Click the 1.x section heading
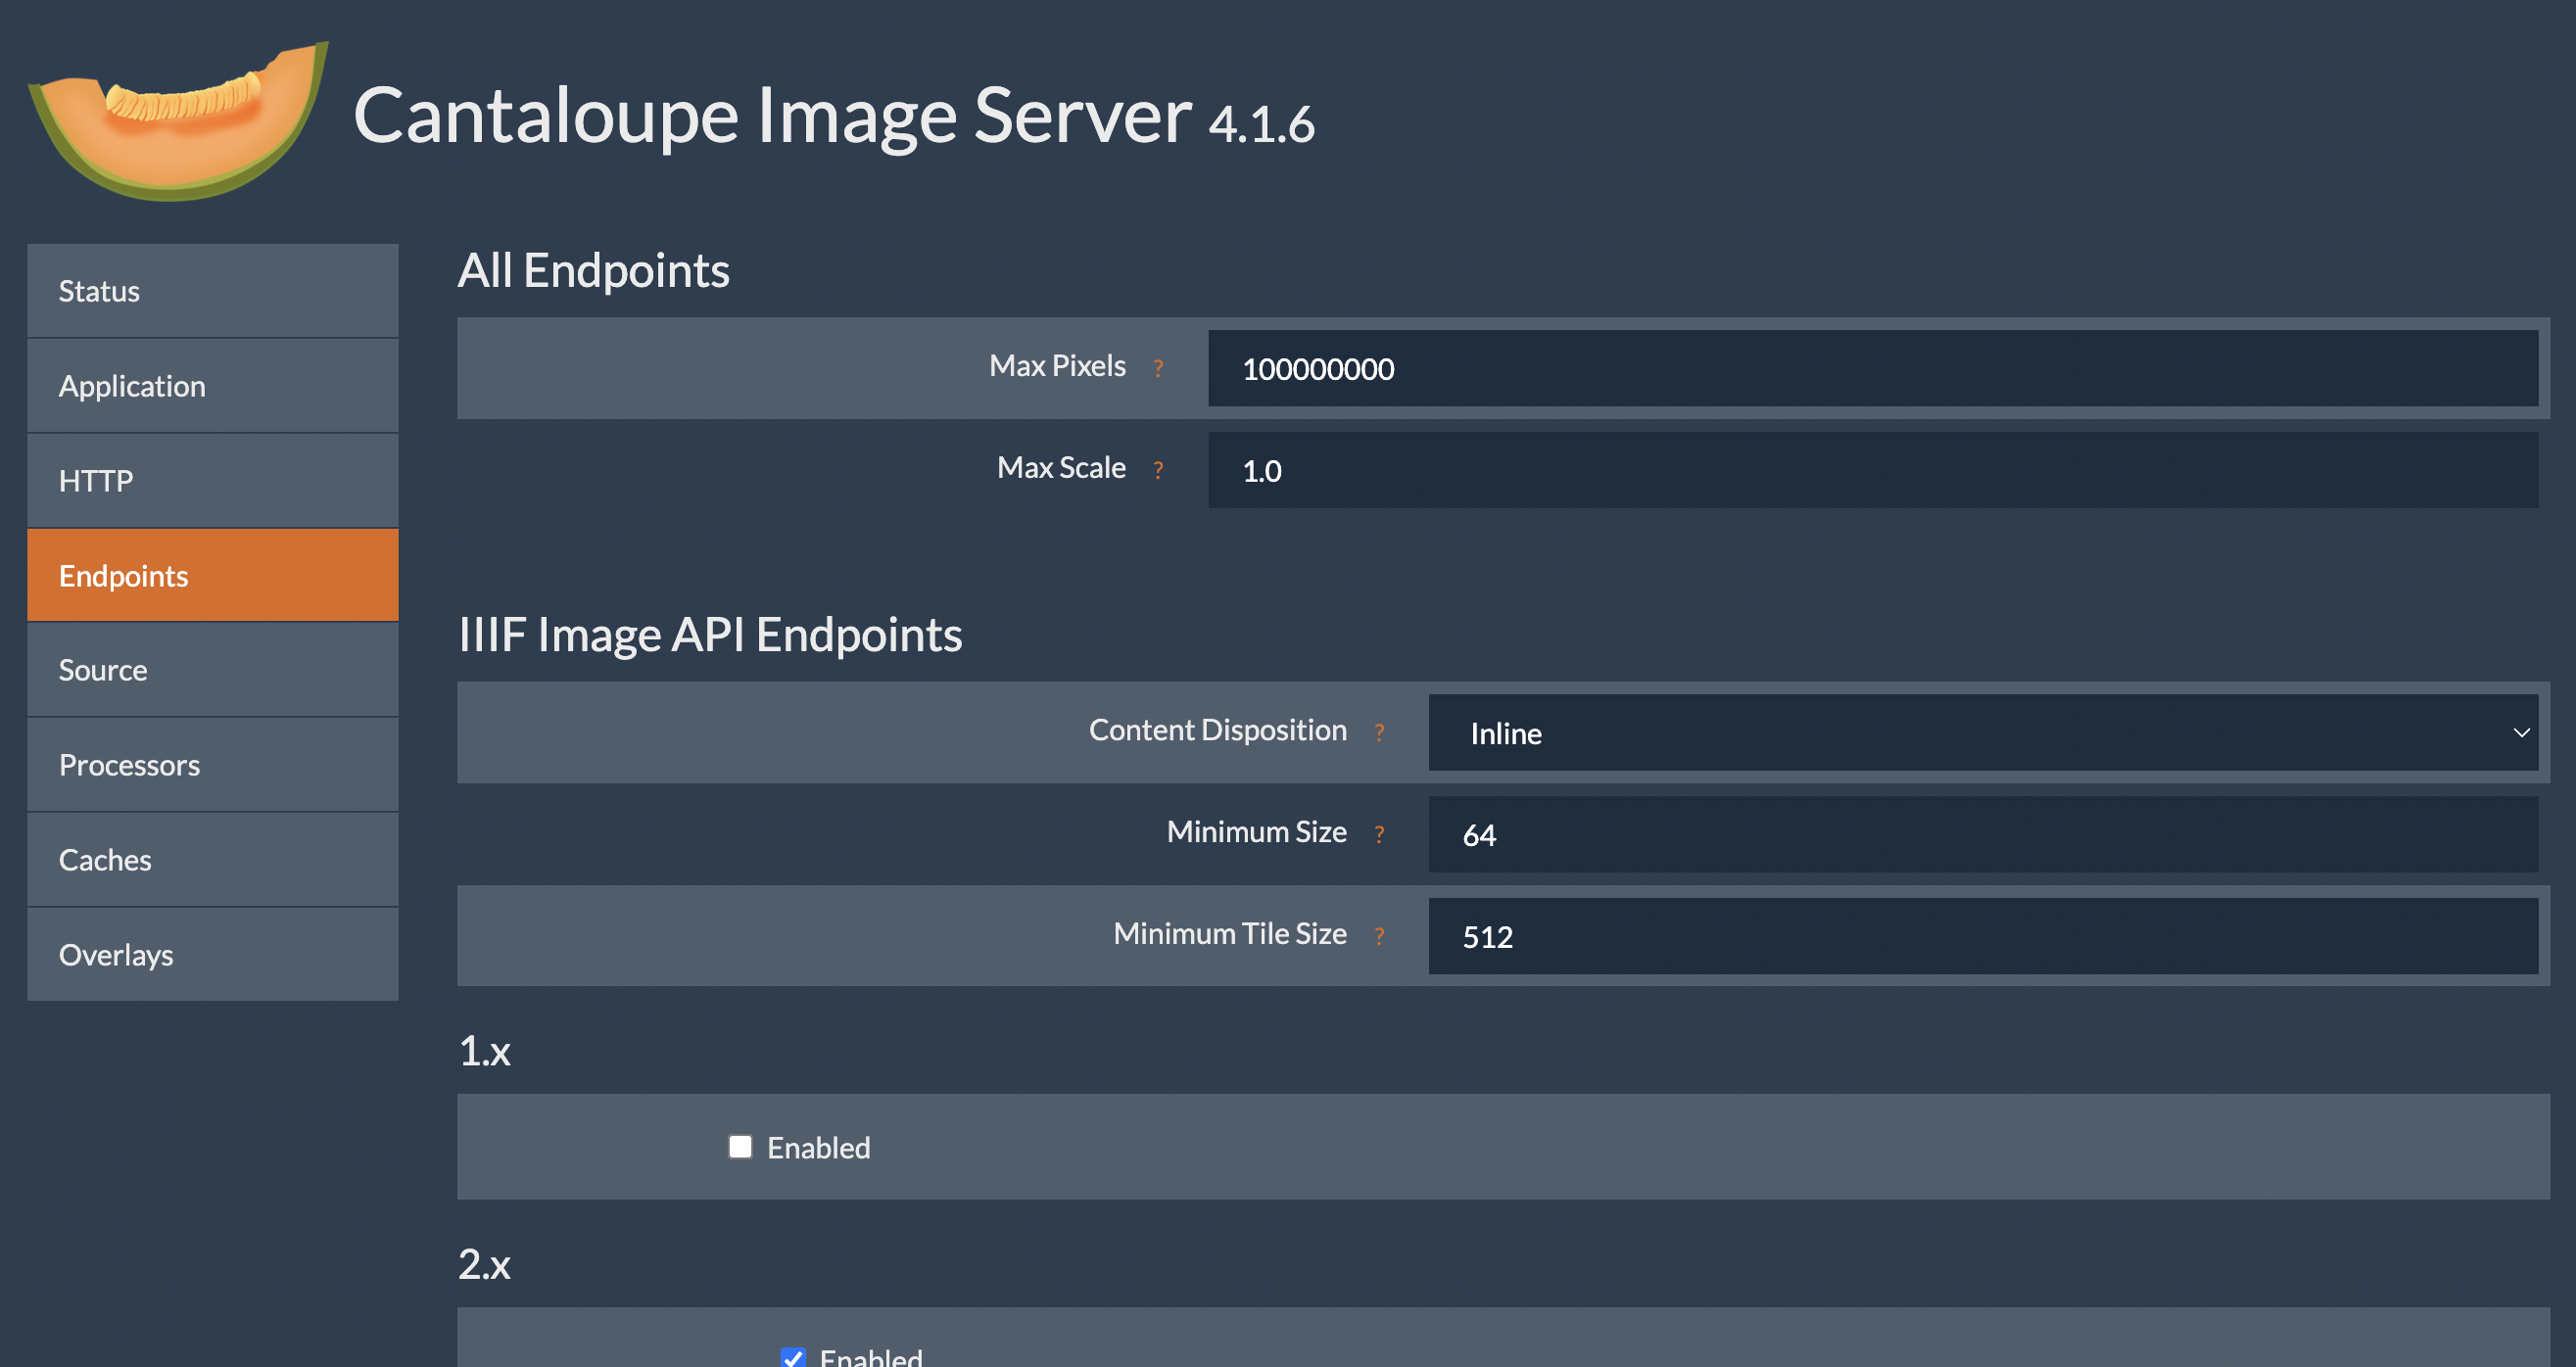This screenshot has width=2576, height=1367. pos(485,1051)
